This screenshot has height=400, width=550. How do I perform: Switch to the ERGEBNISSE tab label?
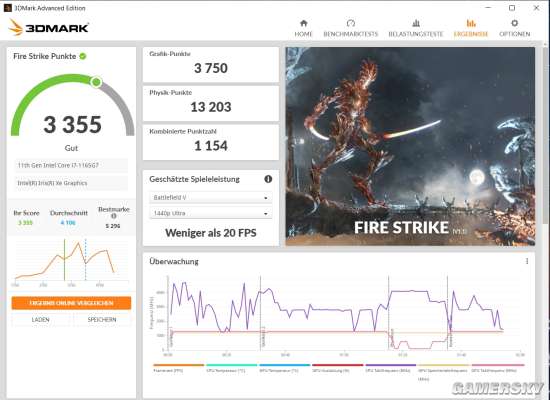(471, 34)
